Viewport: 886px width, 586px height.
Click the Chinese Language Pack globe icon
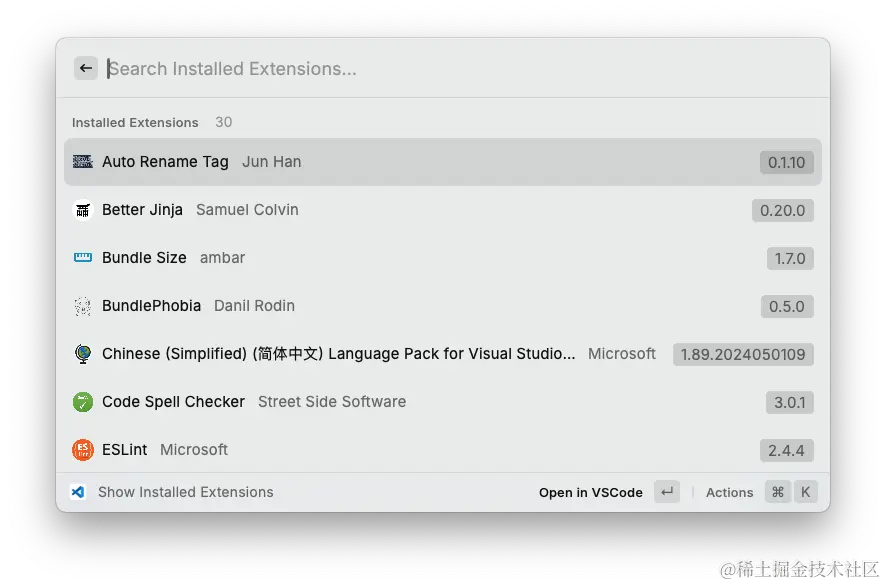tap(83, 354)
